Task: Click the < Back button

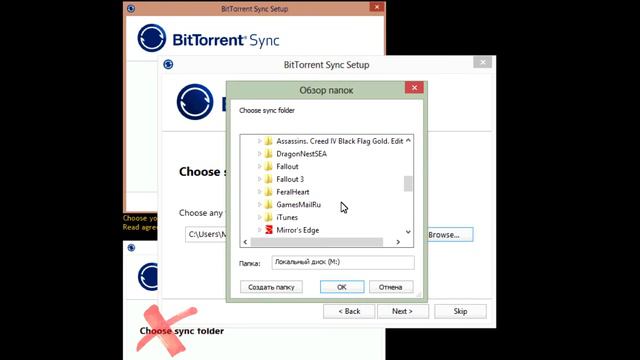Action: point(349,311)
